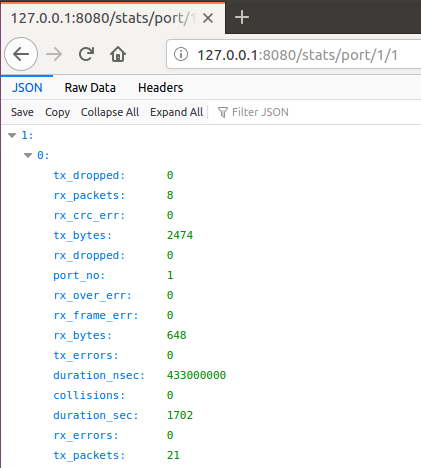Open a new tab with the plus icon
421x468 pixels.
coord(242,17)
